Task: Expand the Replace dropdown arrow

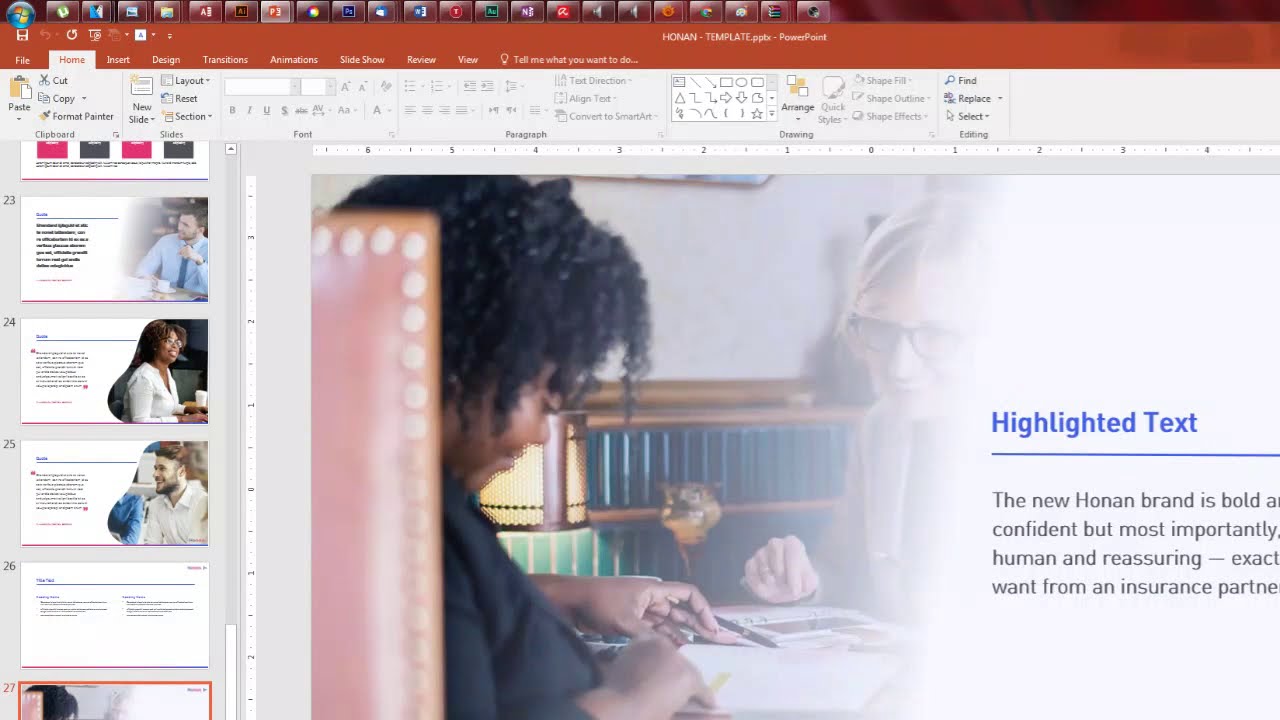Action: [x=999, y=98]
